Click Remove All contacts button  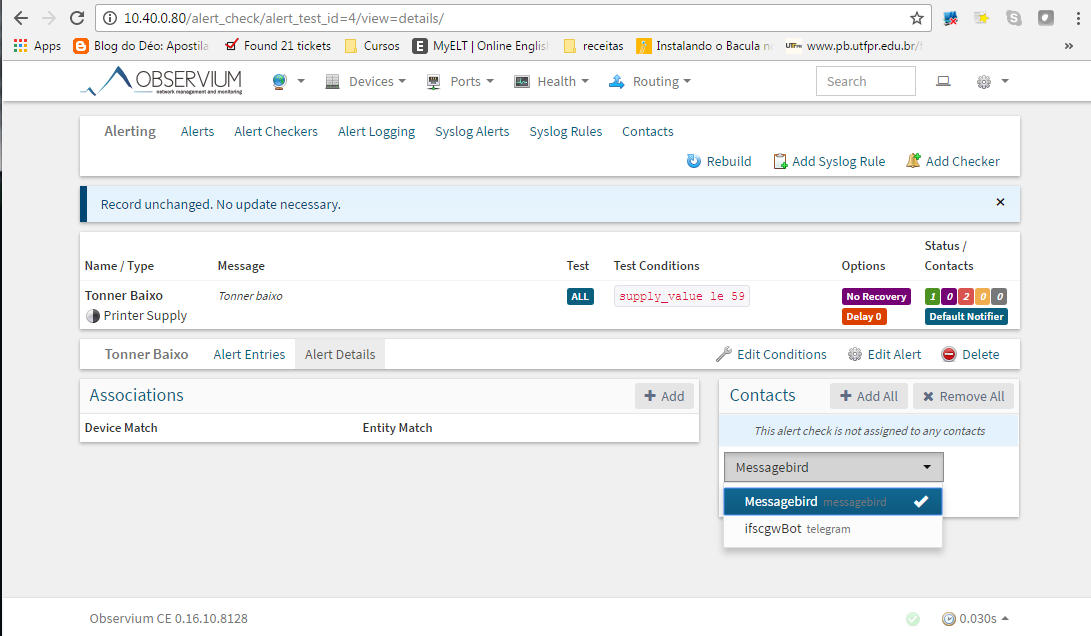963,396
